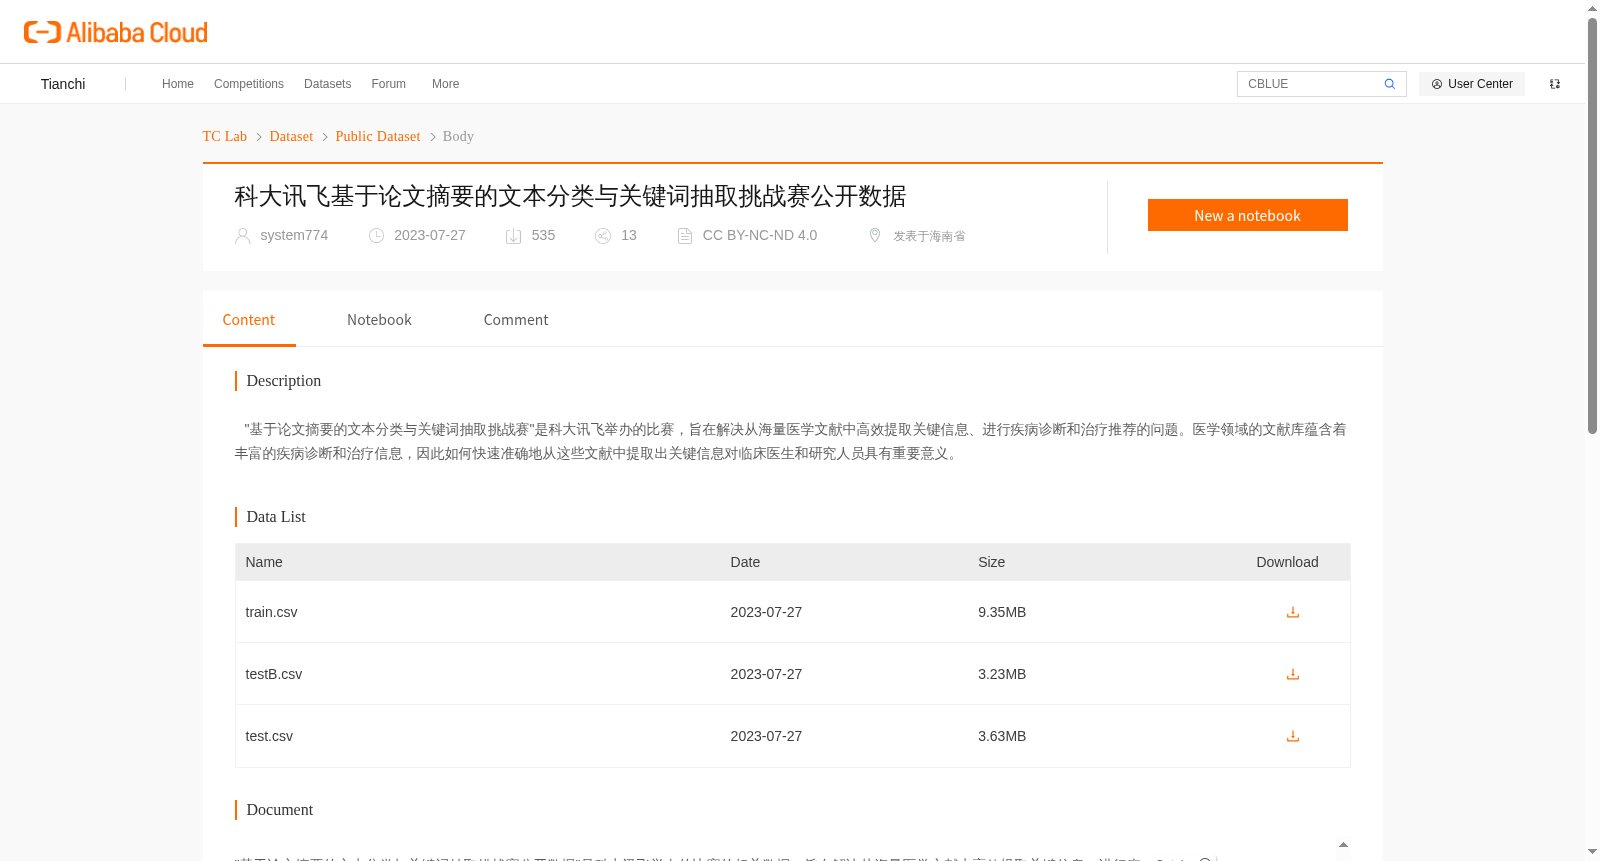Viewport: 1600px width, 861px height.
Task: Open the Forum menu item
Action: [388, 84]
